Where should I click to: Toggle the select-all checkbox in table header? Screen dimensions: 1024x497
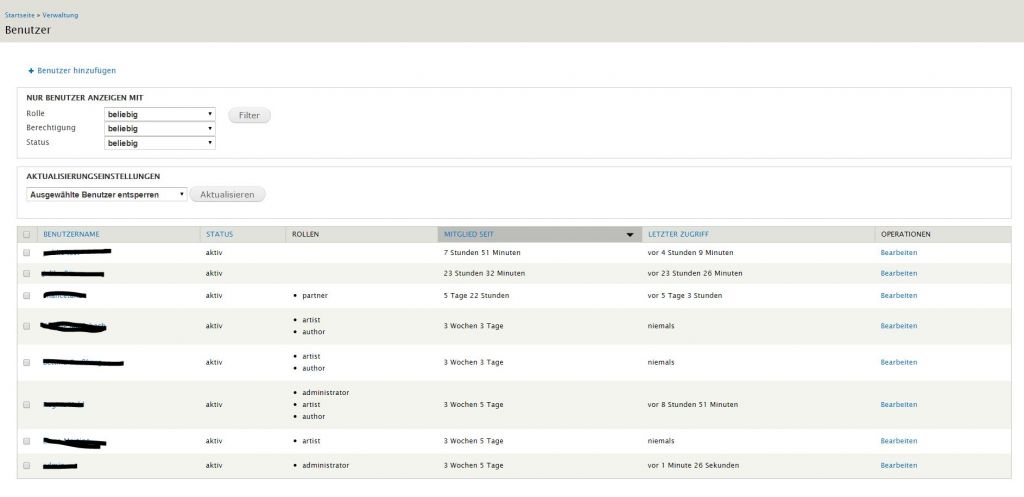coord(27,235)
